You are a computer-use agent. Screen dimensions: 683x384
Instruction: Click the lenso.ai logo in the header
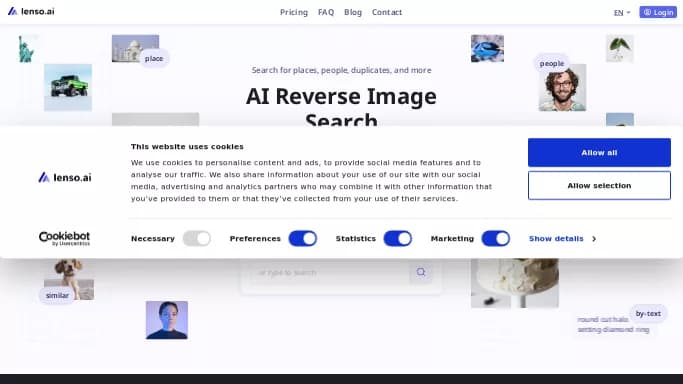[31, 11]
